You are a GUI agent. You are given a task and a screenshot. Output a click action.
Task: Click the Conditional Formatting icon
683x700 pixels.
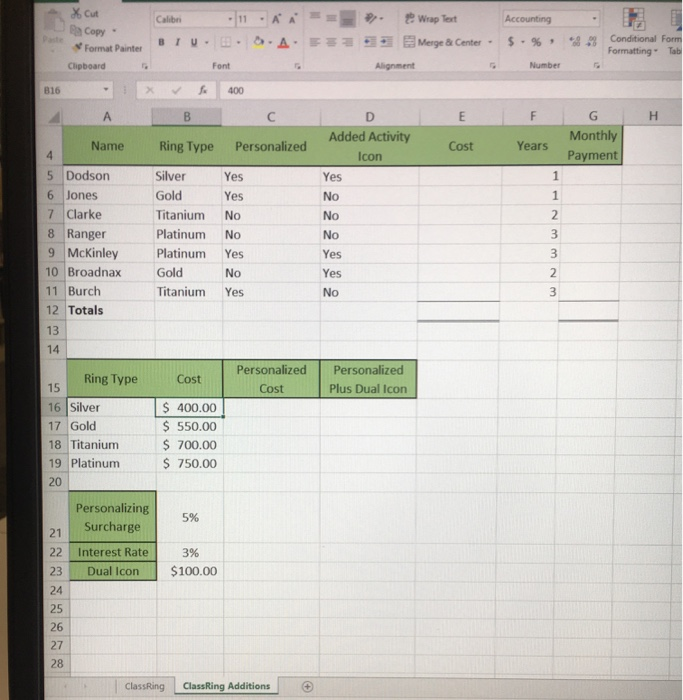click(633, 31)
